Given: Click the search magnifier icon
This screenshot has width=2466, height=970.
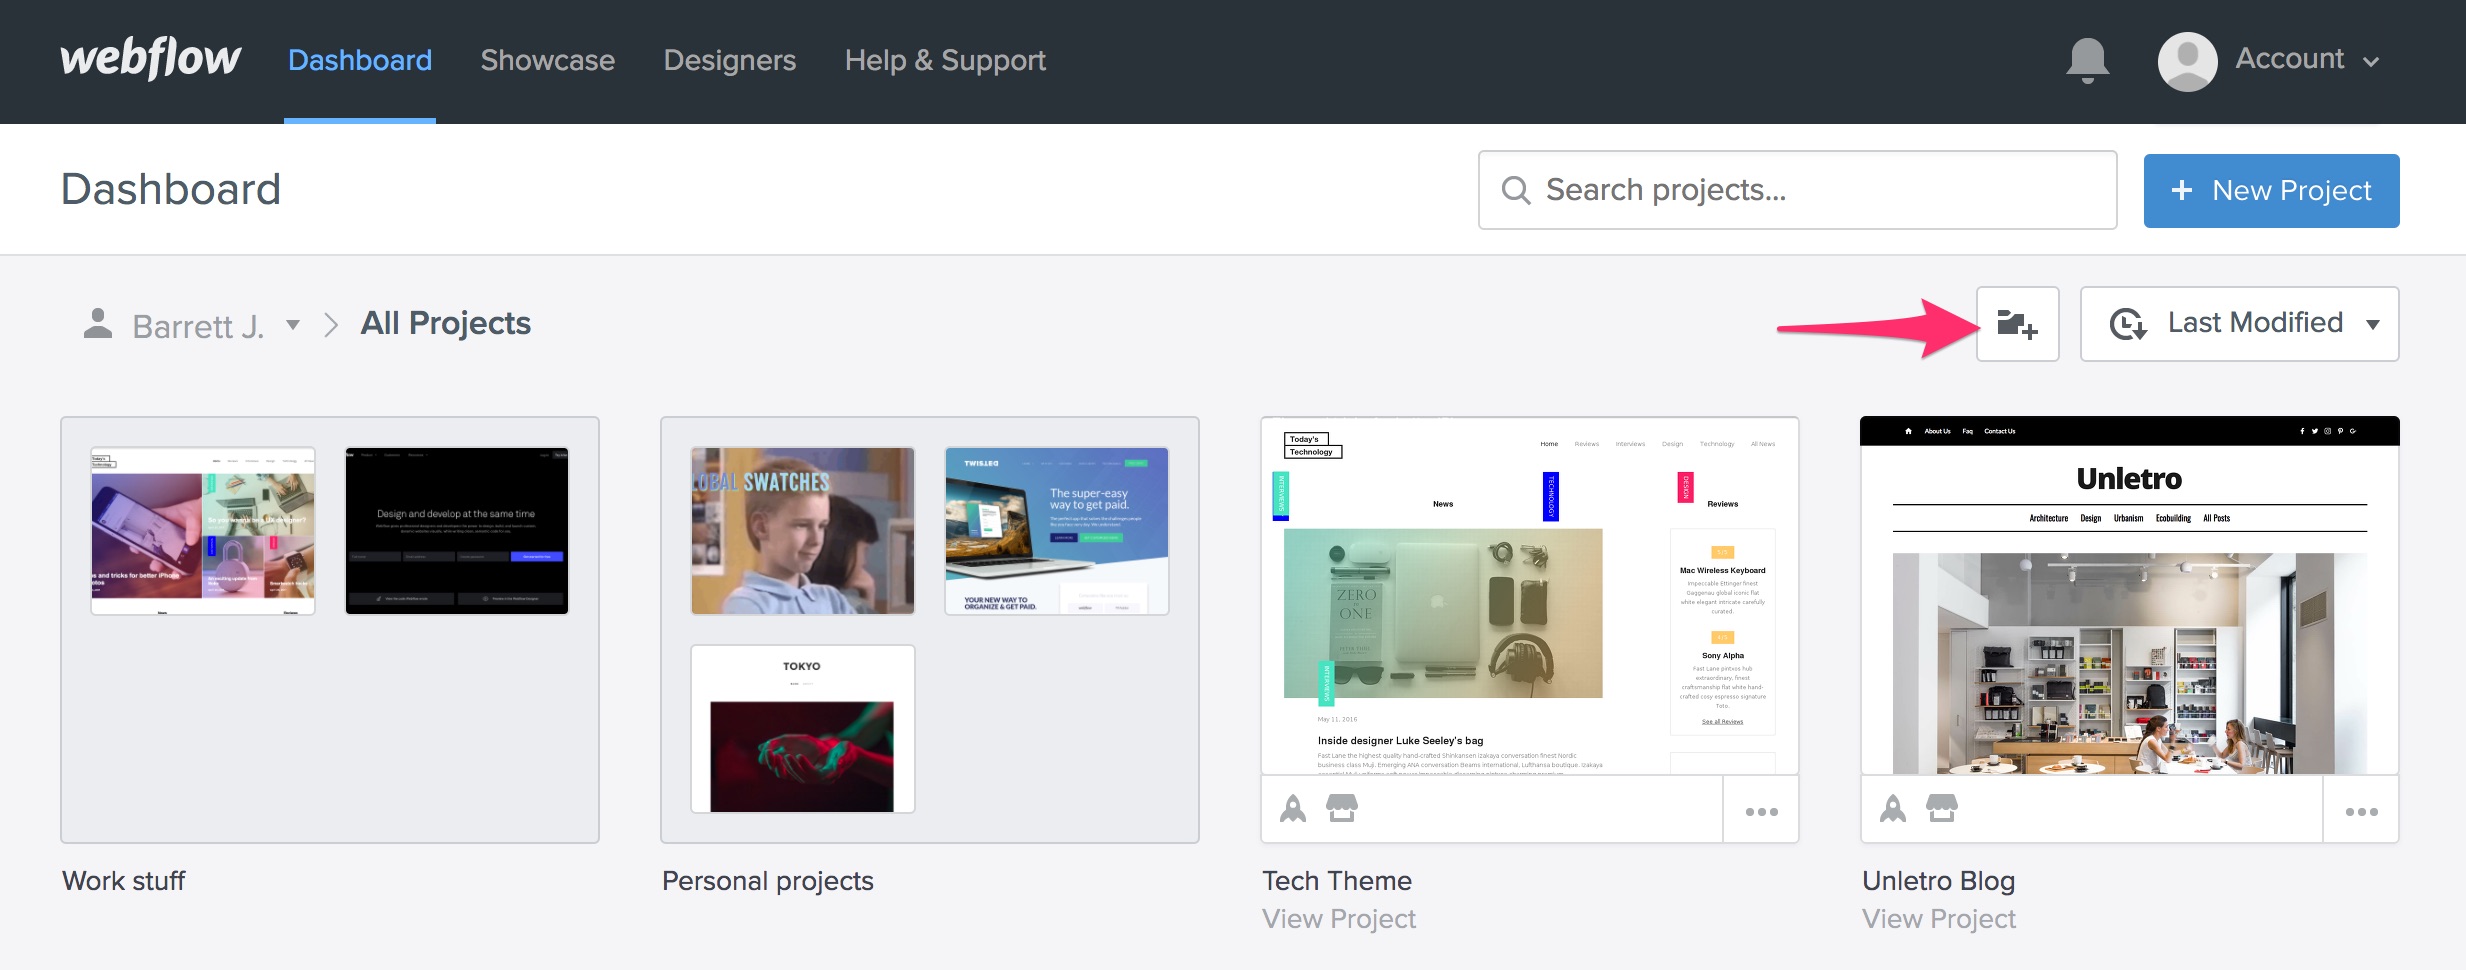Looking at the screenshot, I should pos(1516,190).
